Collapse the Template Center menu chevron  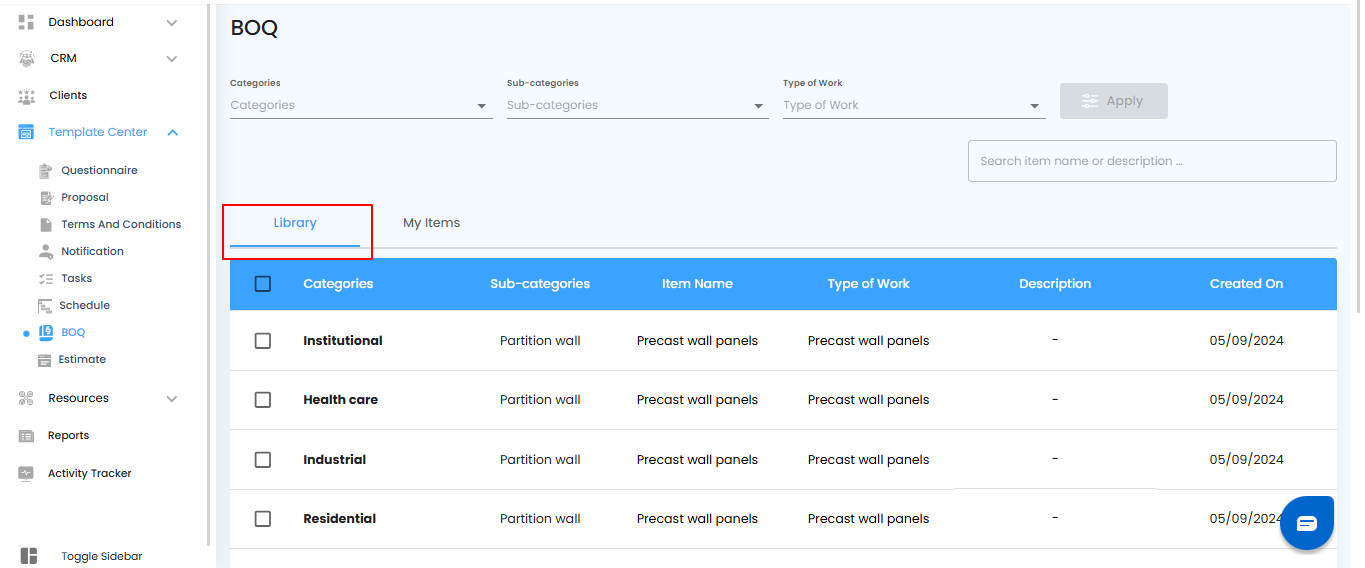point(173,133)
